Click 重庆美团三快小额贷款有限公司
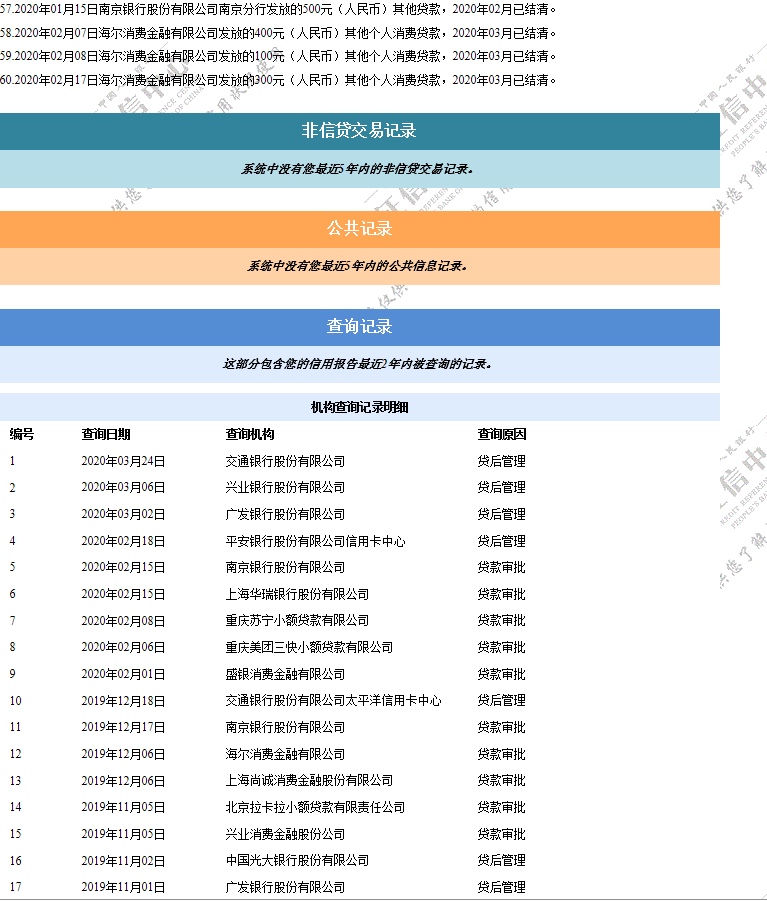 (309, 648)
